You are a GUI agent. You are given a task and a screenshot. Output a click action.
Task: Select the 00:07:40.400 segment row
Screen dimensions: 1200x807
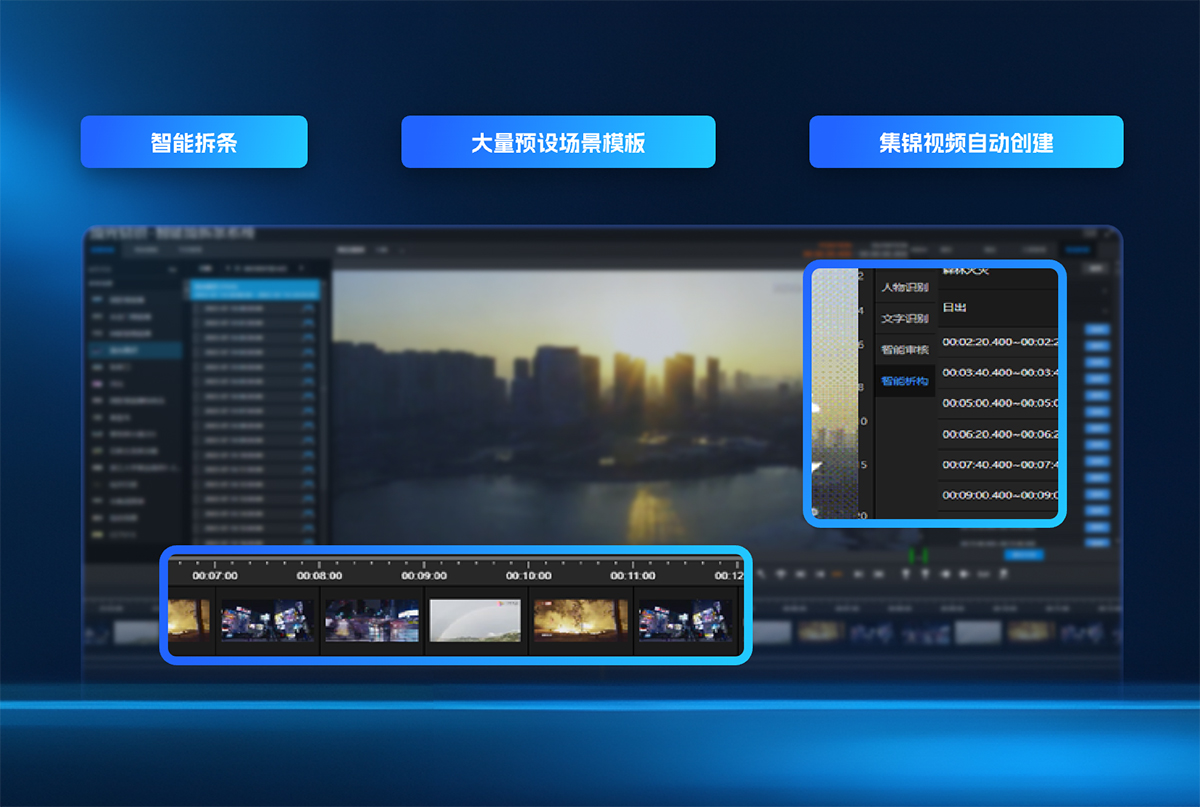click(x=998, y=465)
